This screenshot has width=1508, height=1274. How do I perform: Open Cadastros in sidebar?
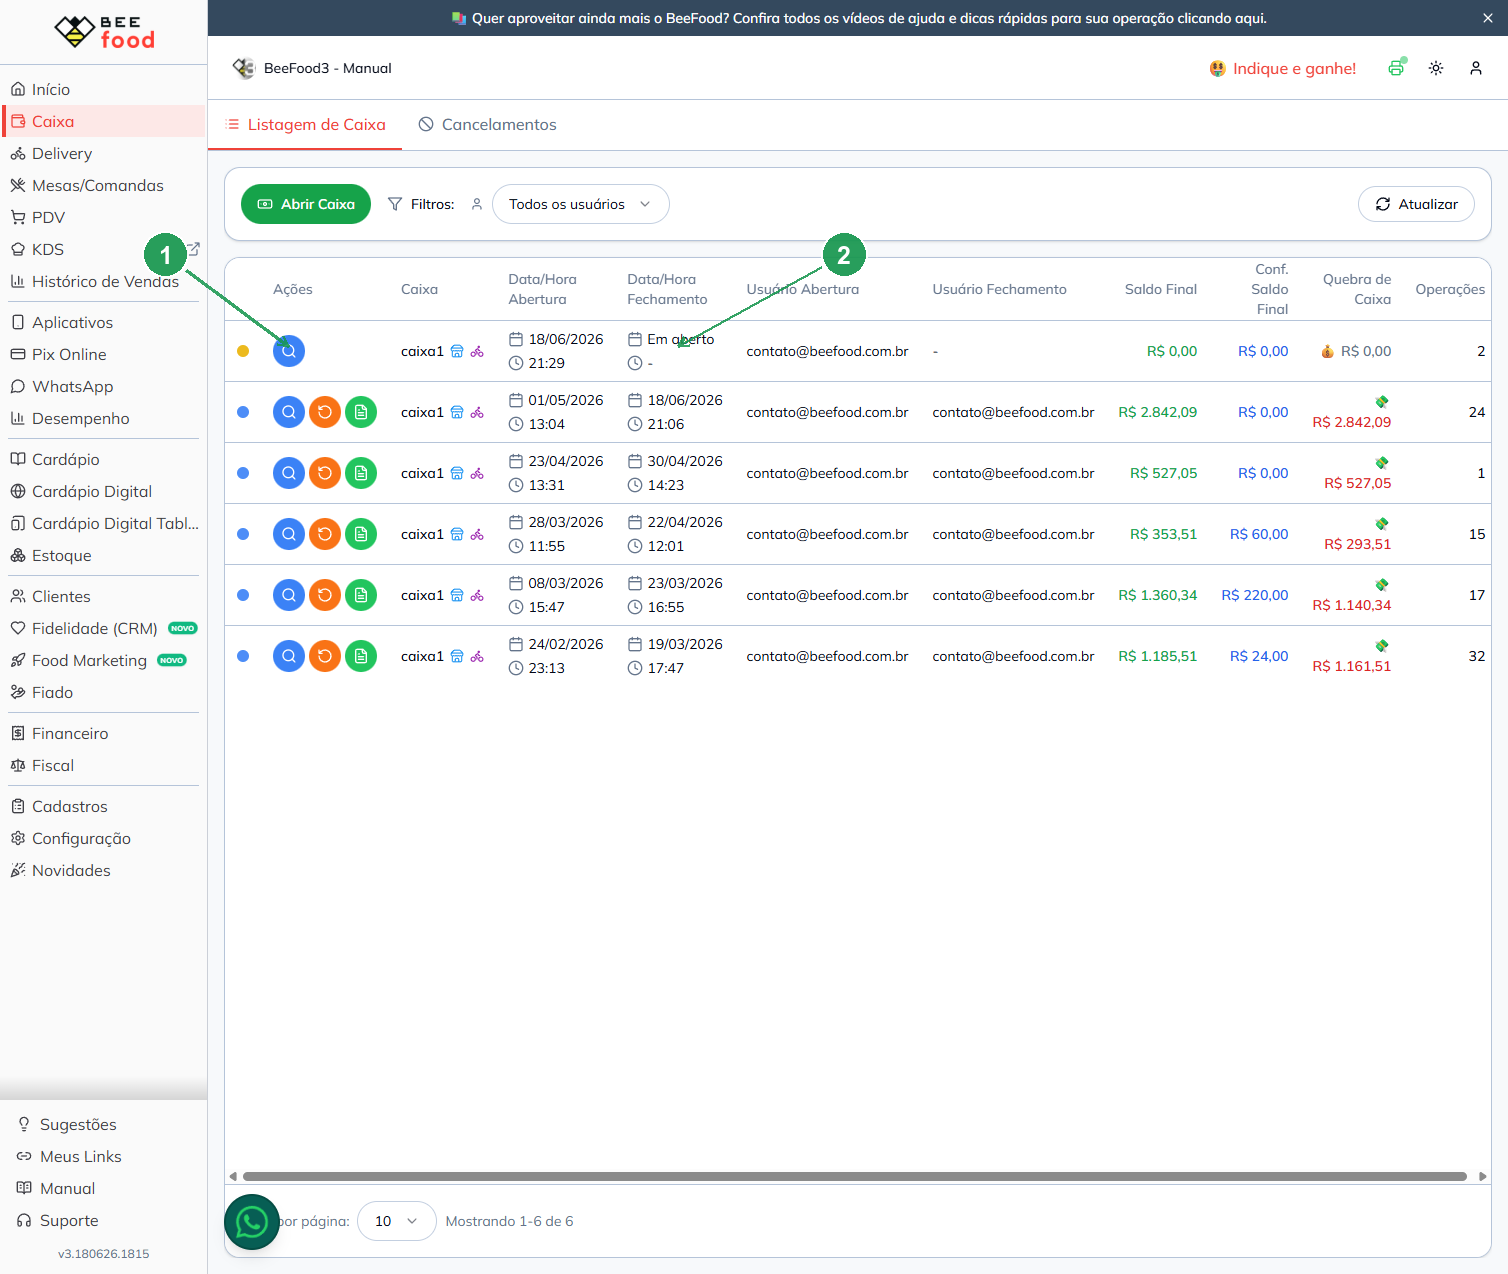coord(104,806)
